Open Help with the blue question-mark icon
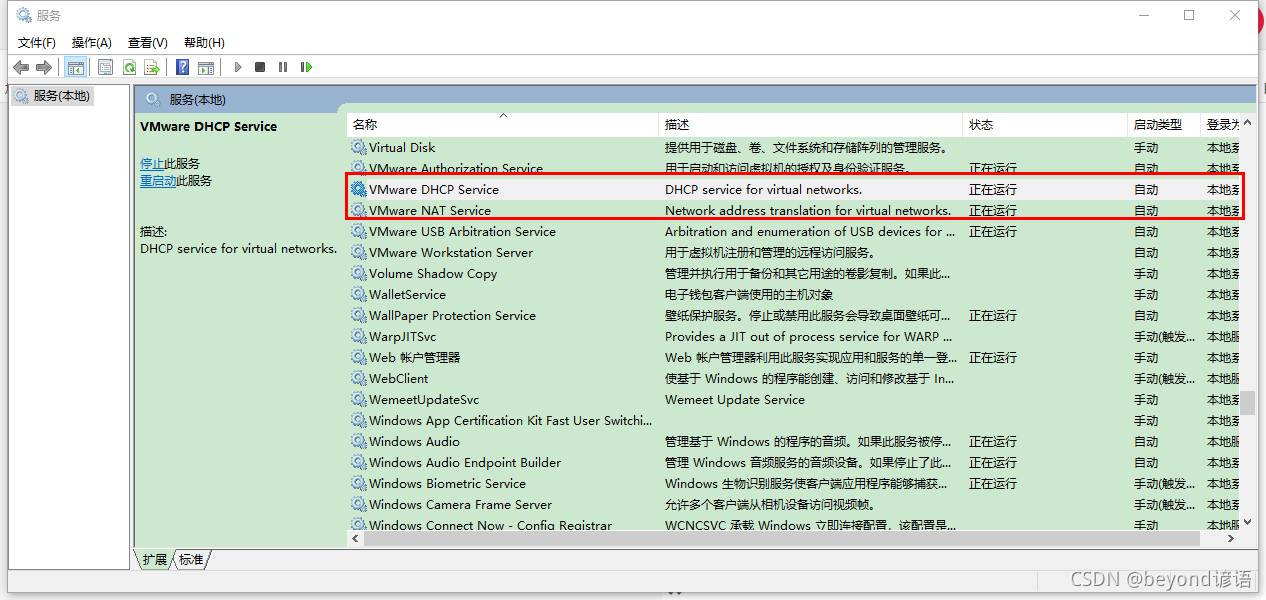The width and height of the screenshot is (1266, 600). point(182,67)
